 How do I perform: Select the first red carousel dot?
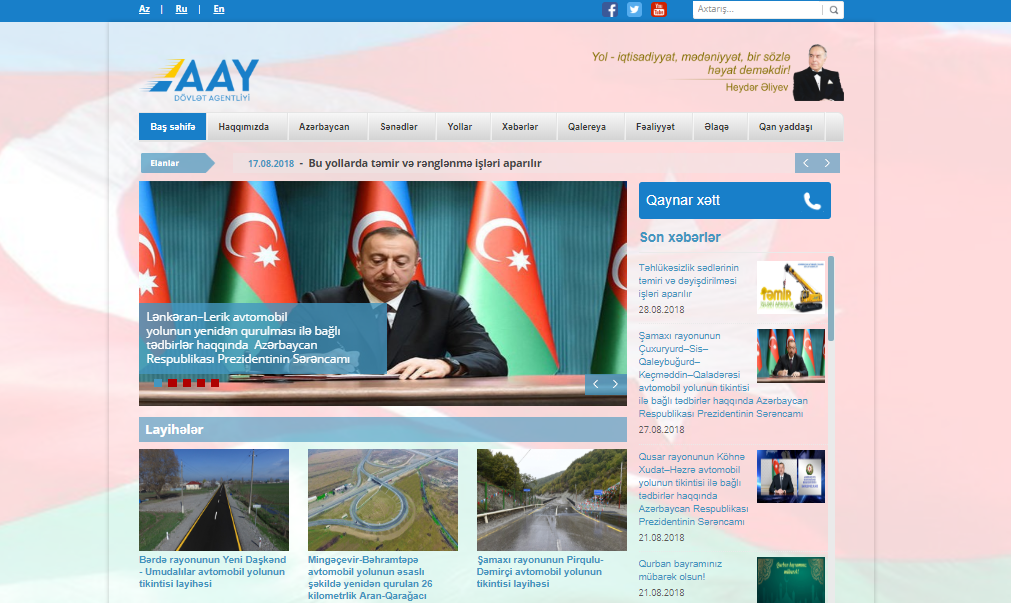coord(172,382)
